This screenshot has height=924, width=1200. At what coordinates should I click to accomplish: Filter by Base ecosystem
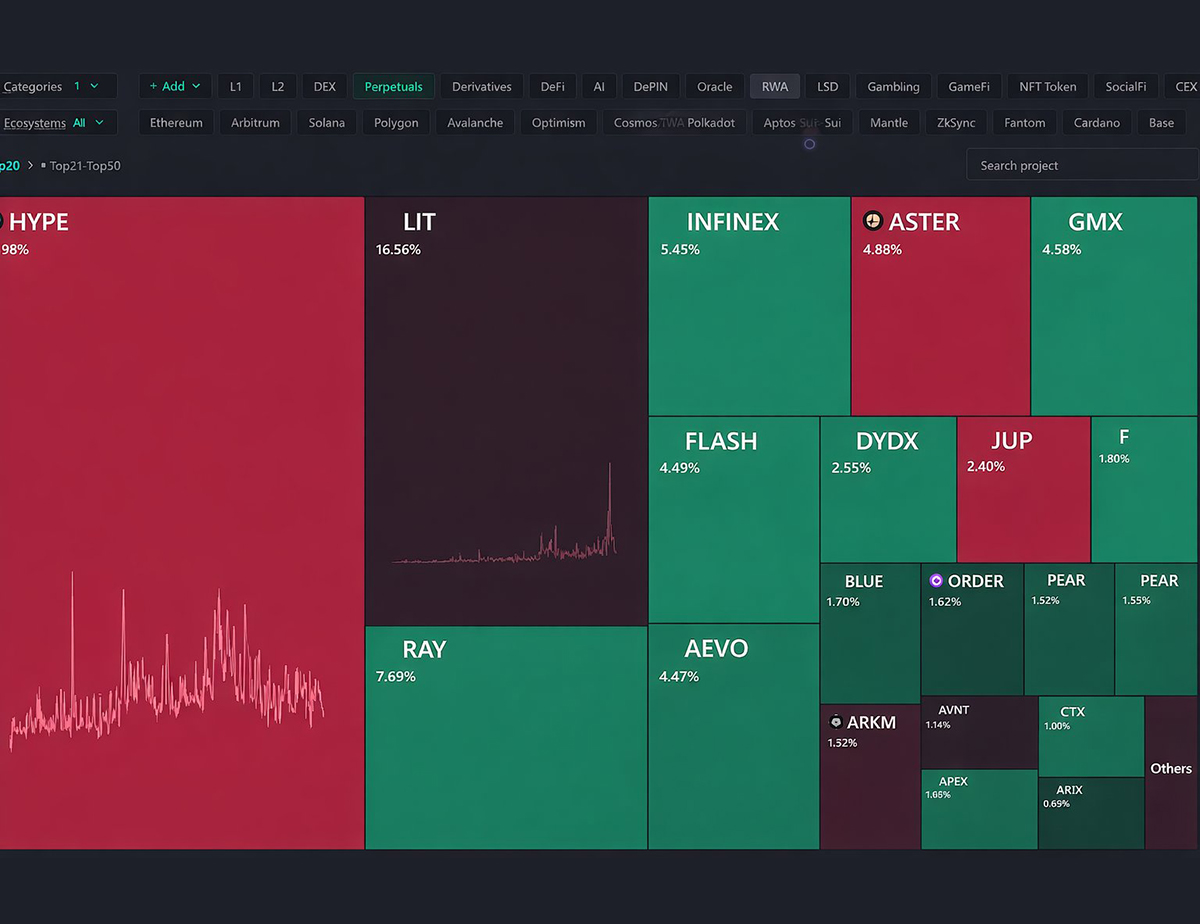(x=1162, y=123)
